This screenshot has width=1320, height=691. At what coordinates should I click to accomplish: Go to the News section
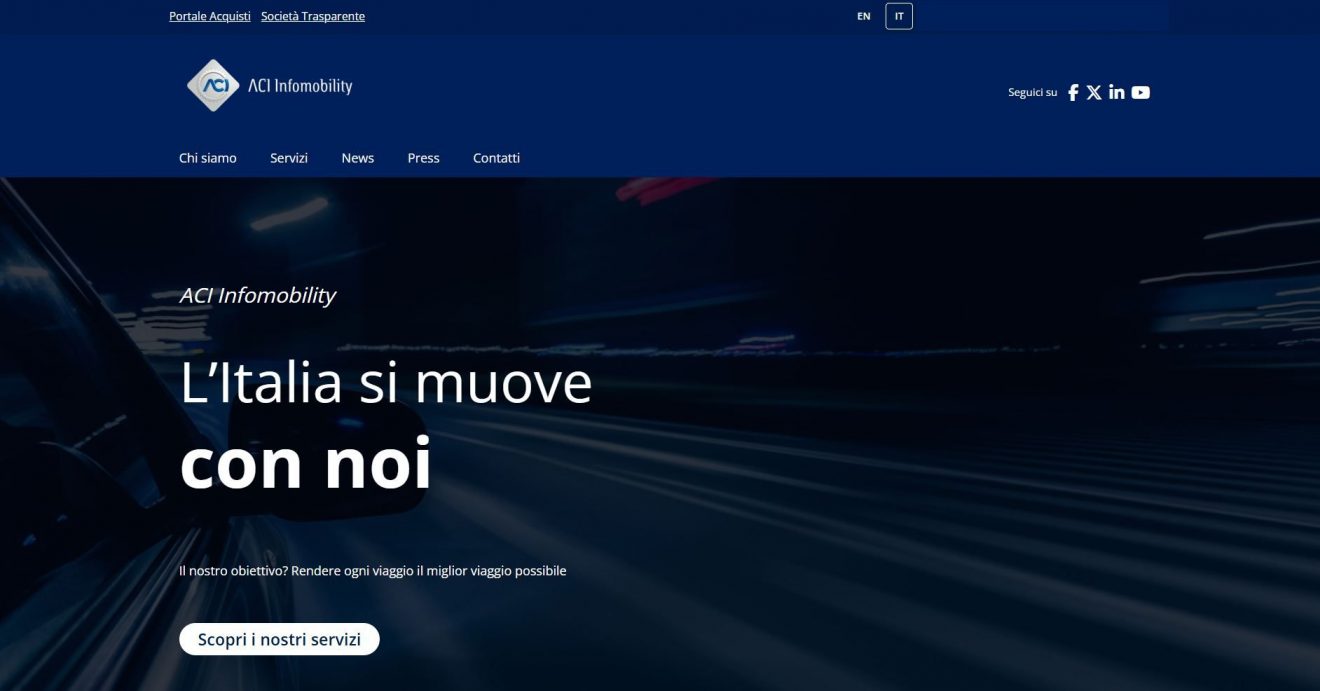tap(357, 158)
